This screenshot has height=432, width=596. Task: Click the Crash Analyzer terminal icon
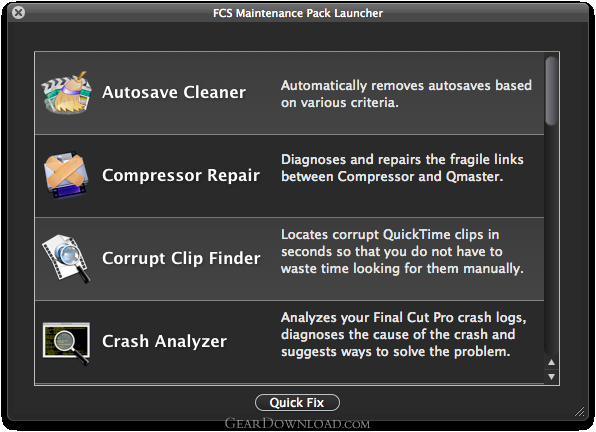[67, 343]
